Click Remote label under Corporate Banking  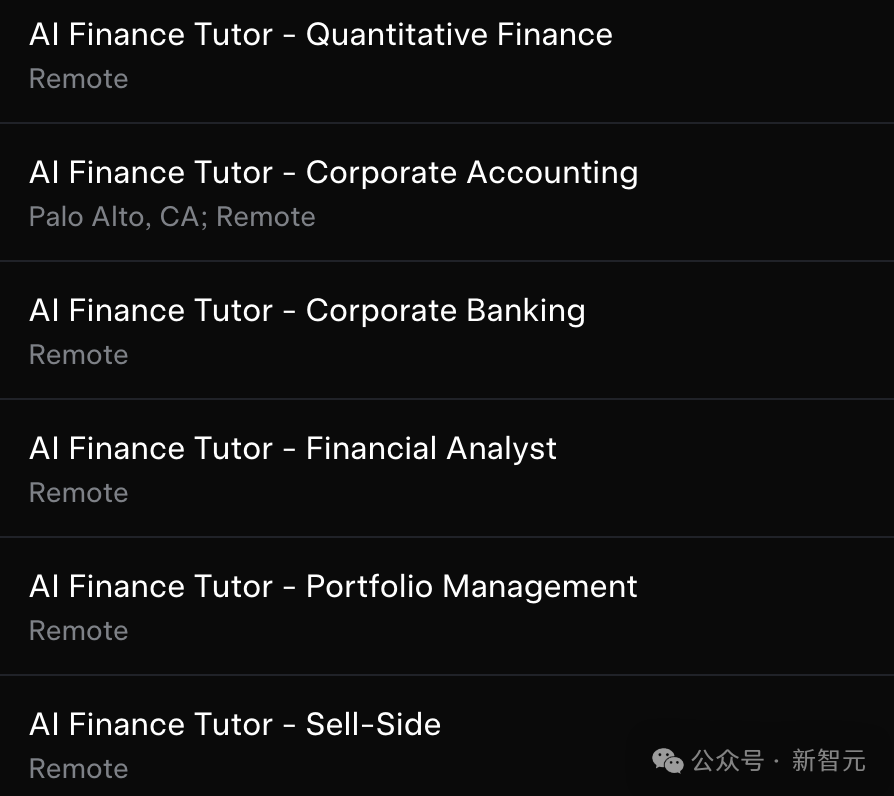click(78, 355)
